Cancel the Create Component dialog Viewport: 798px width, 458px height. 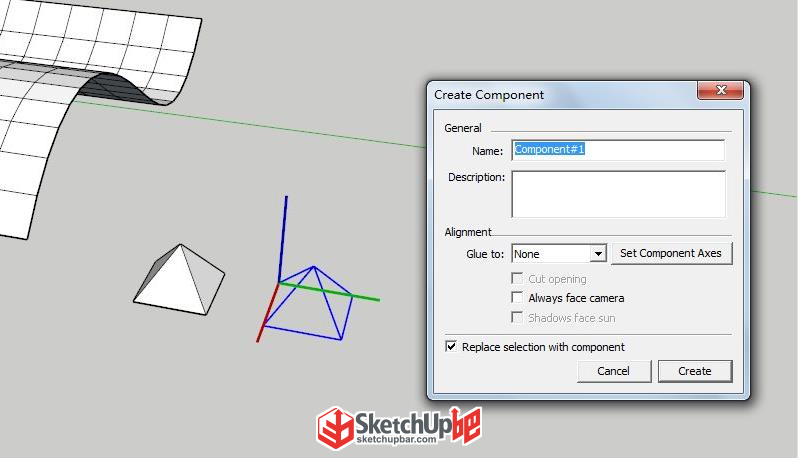coord(614,371)
